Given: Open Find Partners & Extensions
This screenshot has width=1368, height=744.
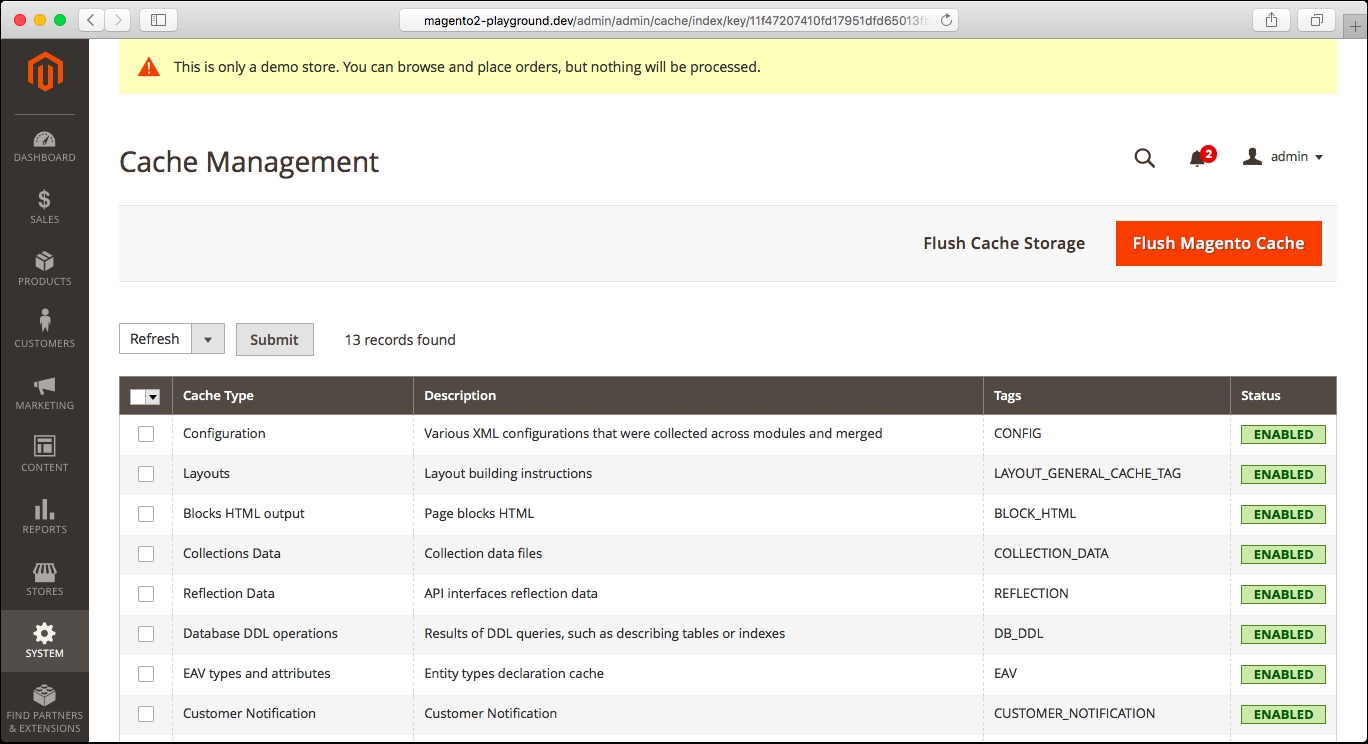Looking at the screenshot, I should [44, 709].
